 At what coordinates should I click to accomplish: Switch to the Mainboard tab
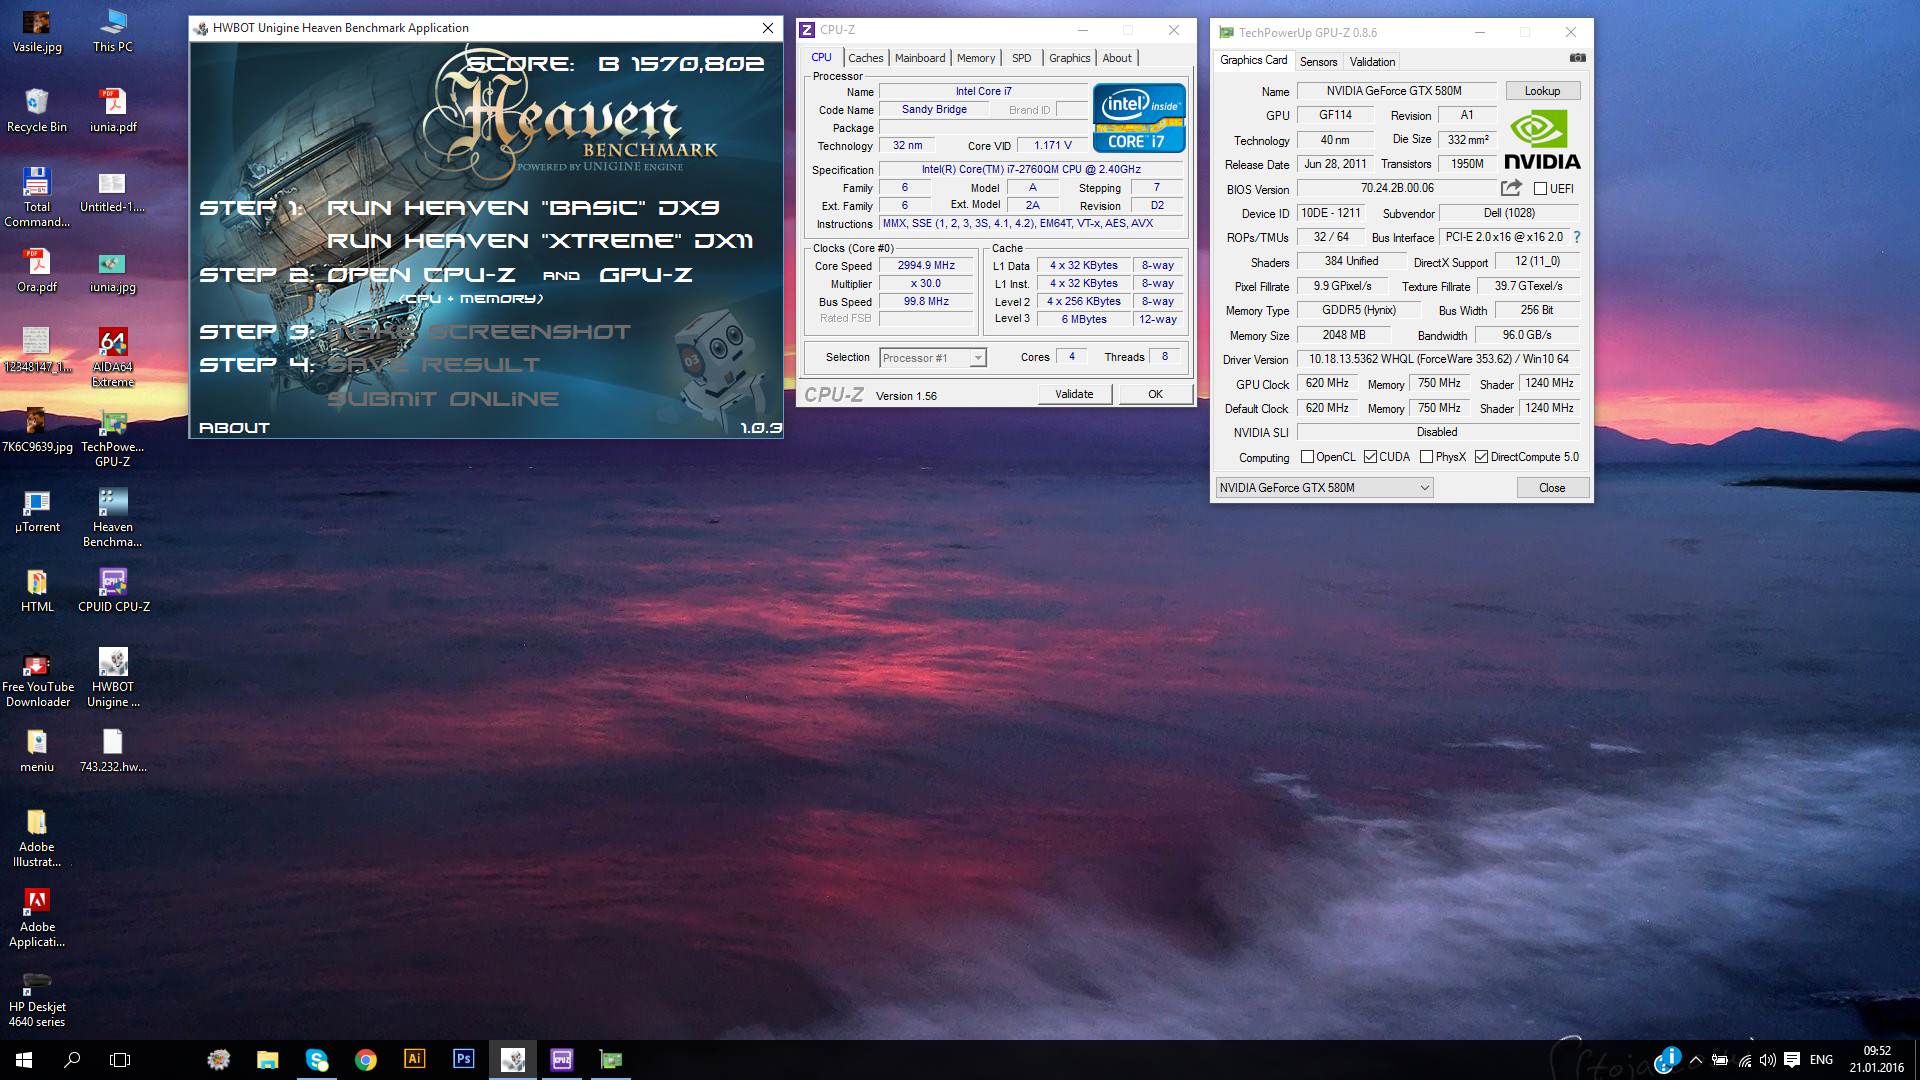(x=919, y=58)
